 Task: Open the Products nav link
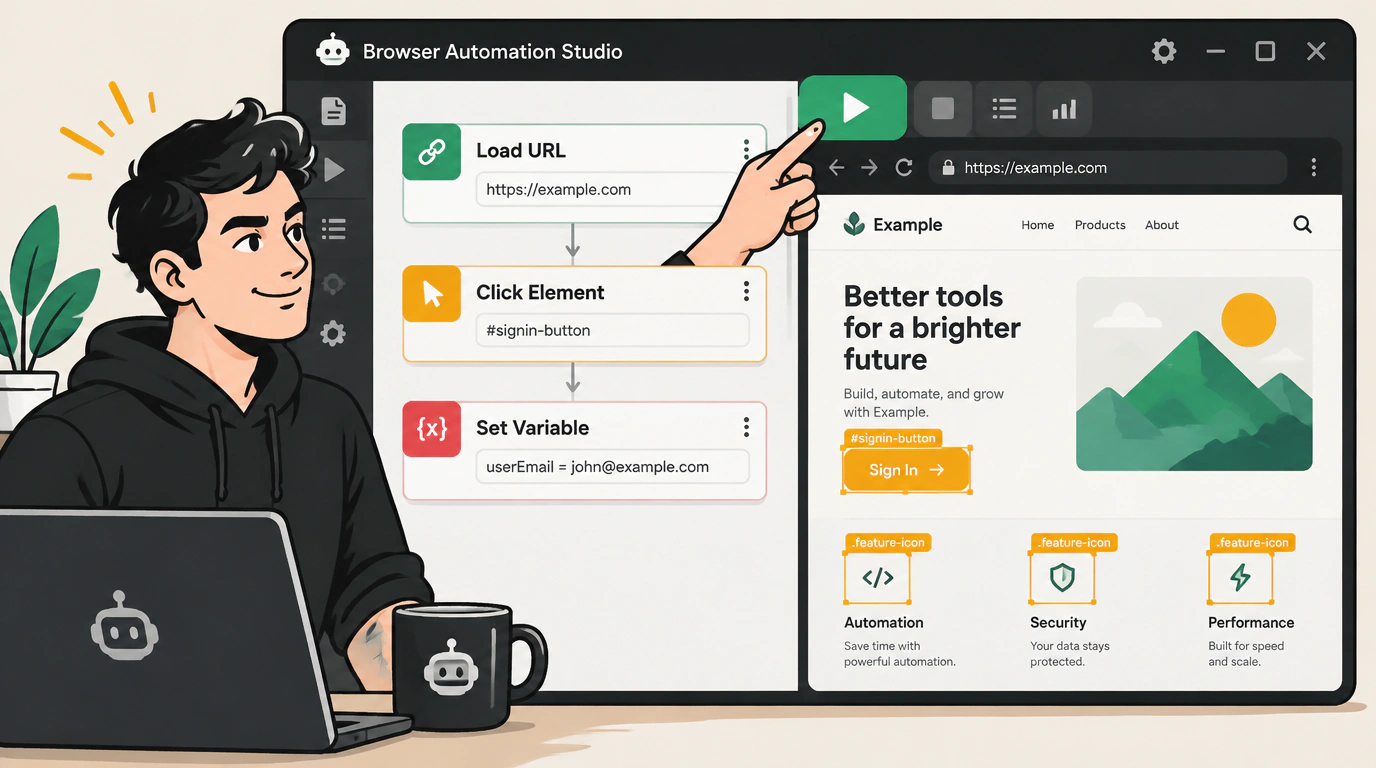(x=1100, y=225)
